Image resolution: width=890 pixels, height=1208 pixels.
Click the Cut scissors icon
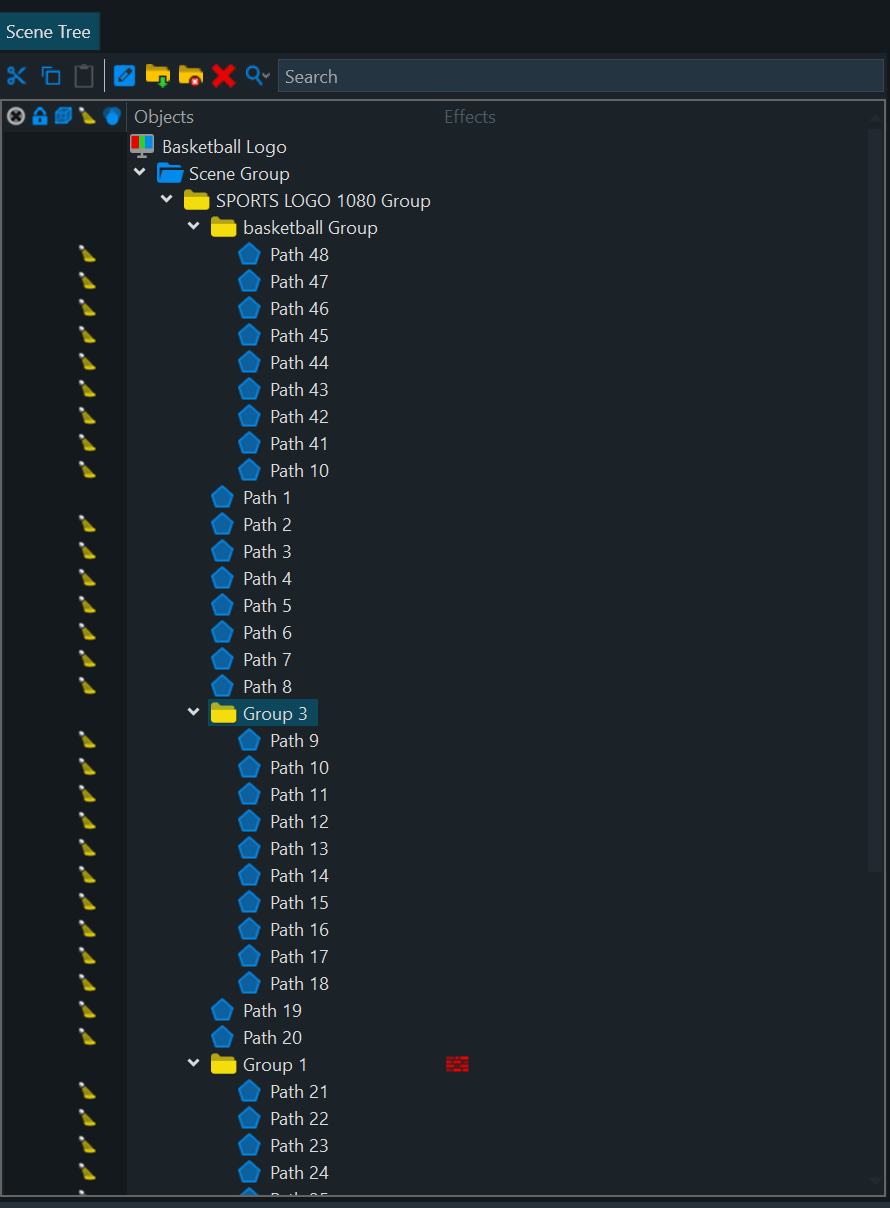pyautogui.click(x=17, y=76)
